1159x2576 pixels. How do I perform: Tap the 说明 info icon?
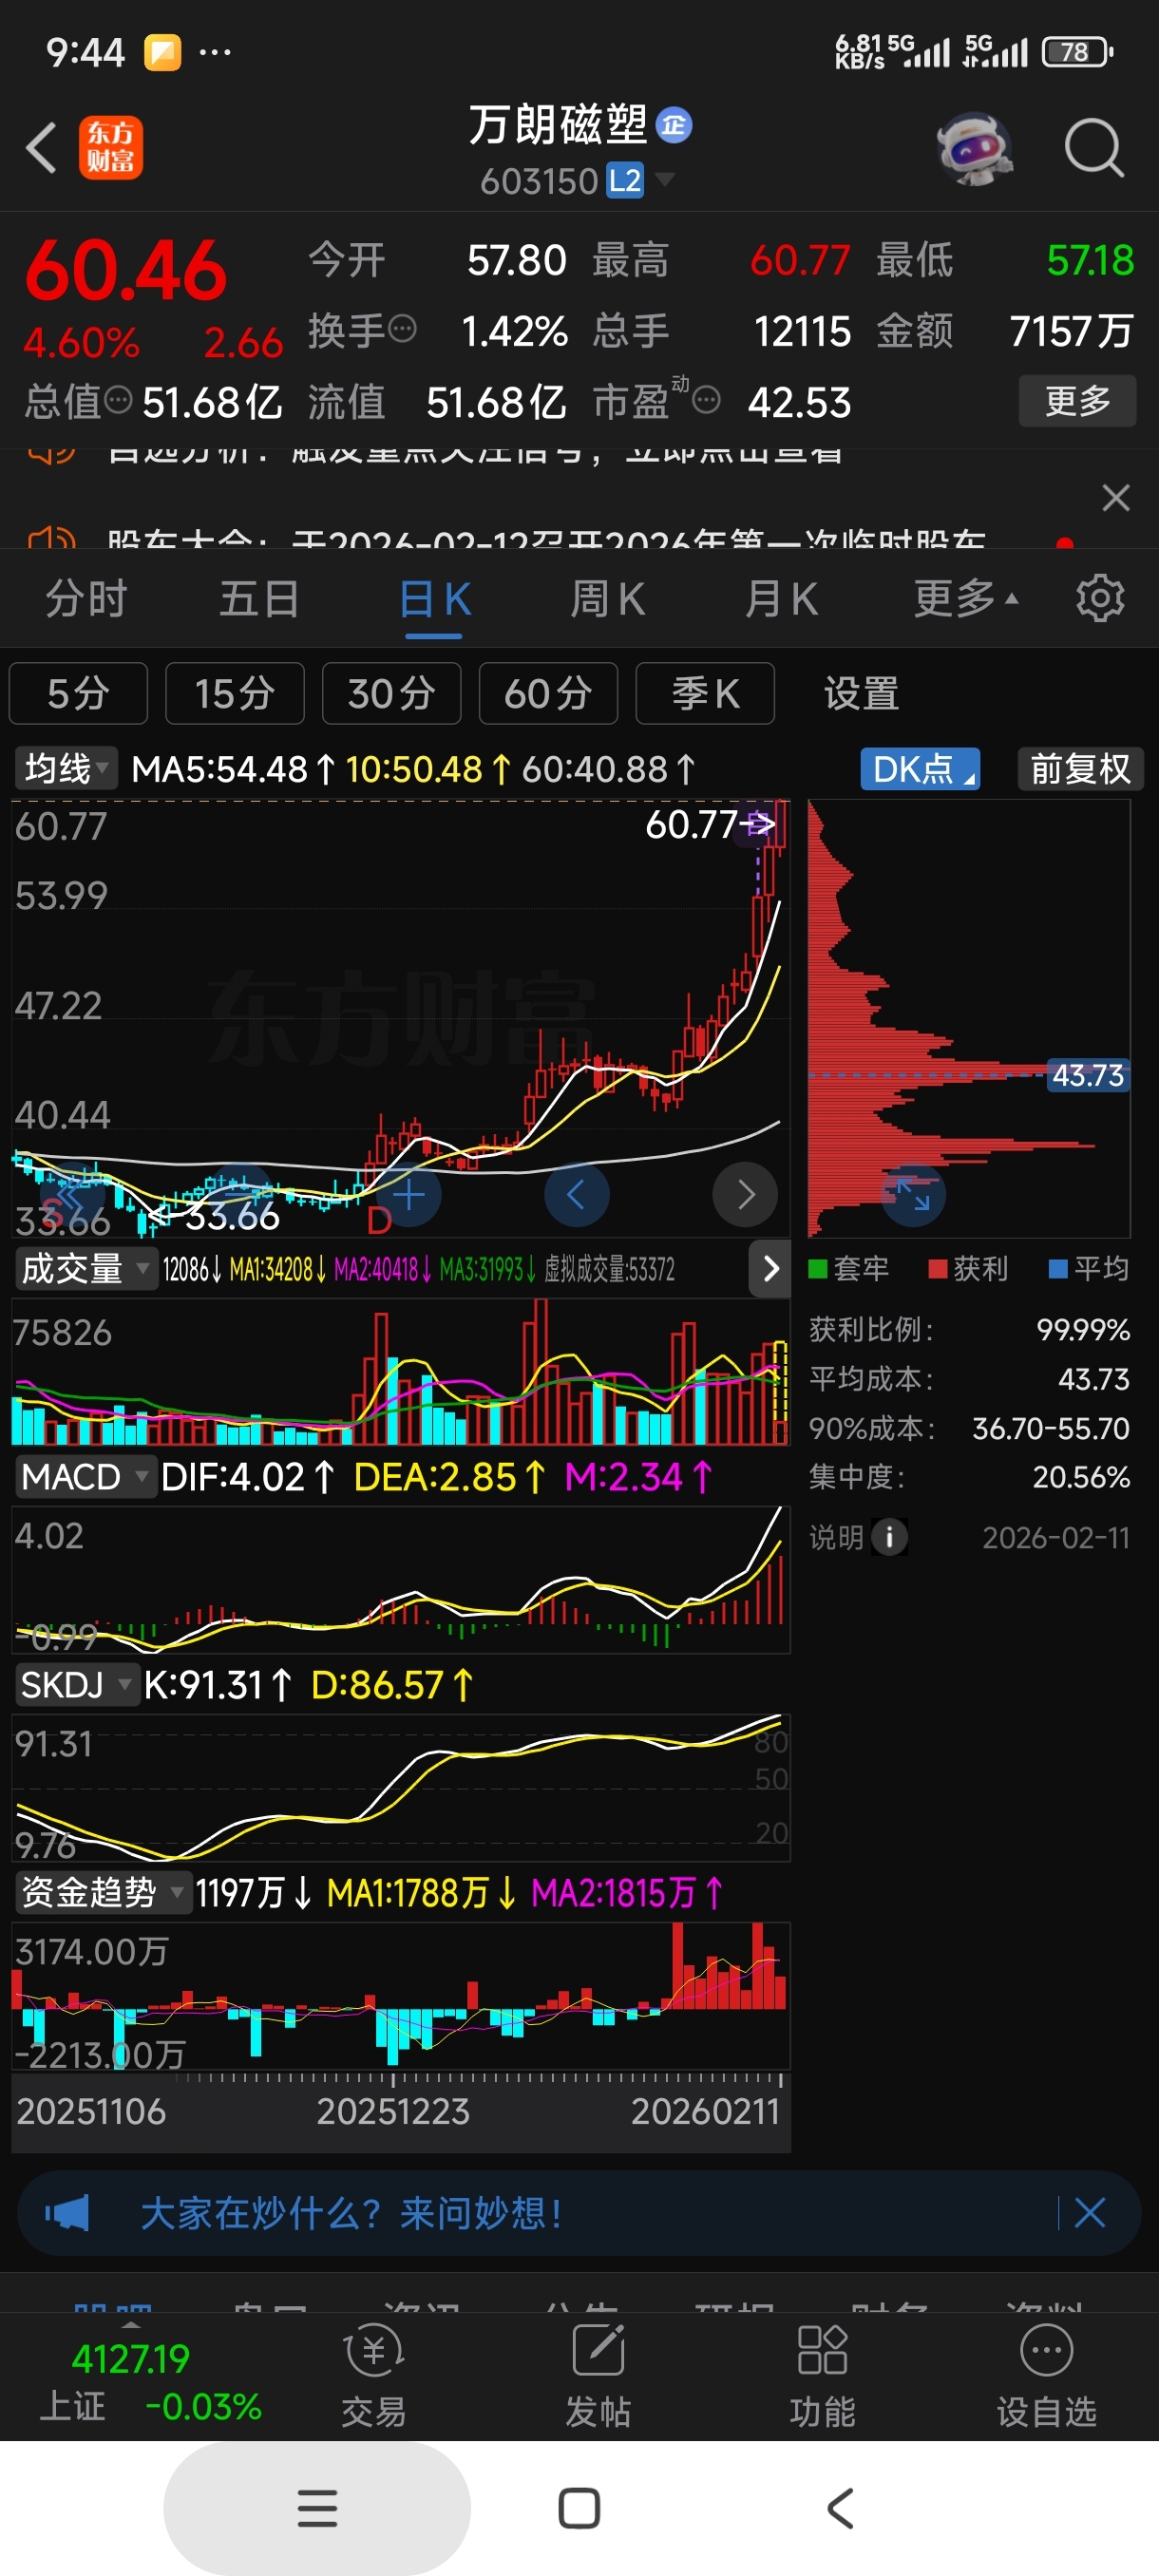click(x=889, y=1537)
